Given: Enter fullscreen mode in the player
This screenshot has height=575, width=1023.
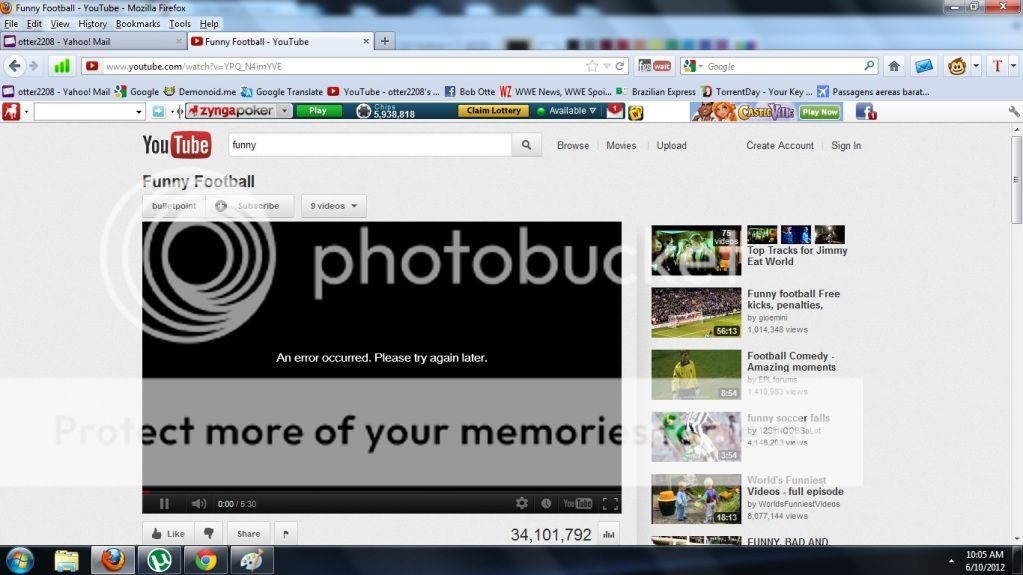Looking at the screenshot, I should click(610, 504).
